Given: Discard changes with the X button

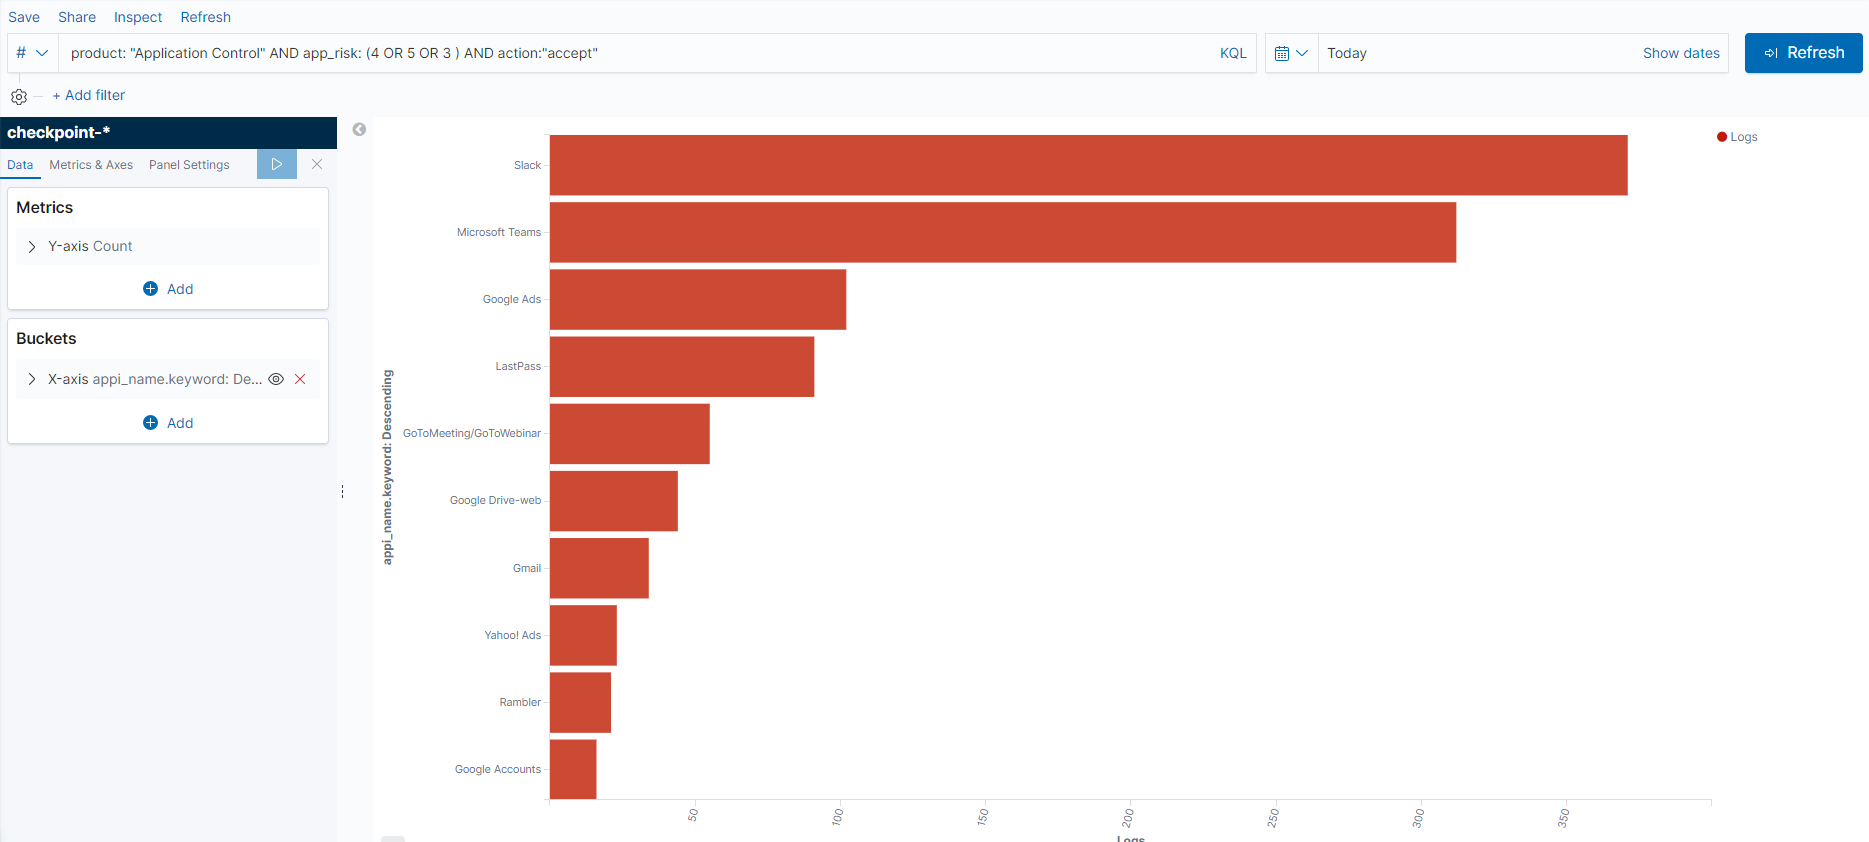Looking at the screenshot, I should point(317,164).
